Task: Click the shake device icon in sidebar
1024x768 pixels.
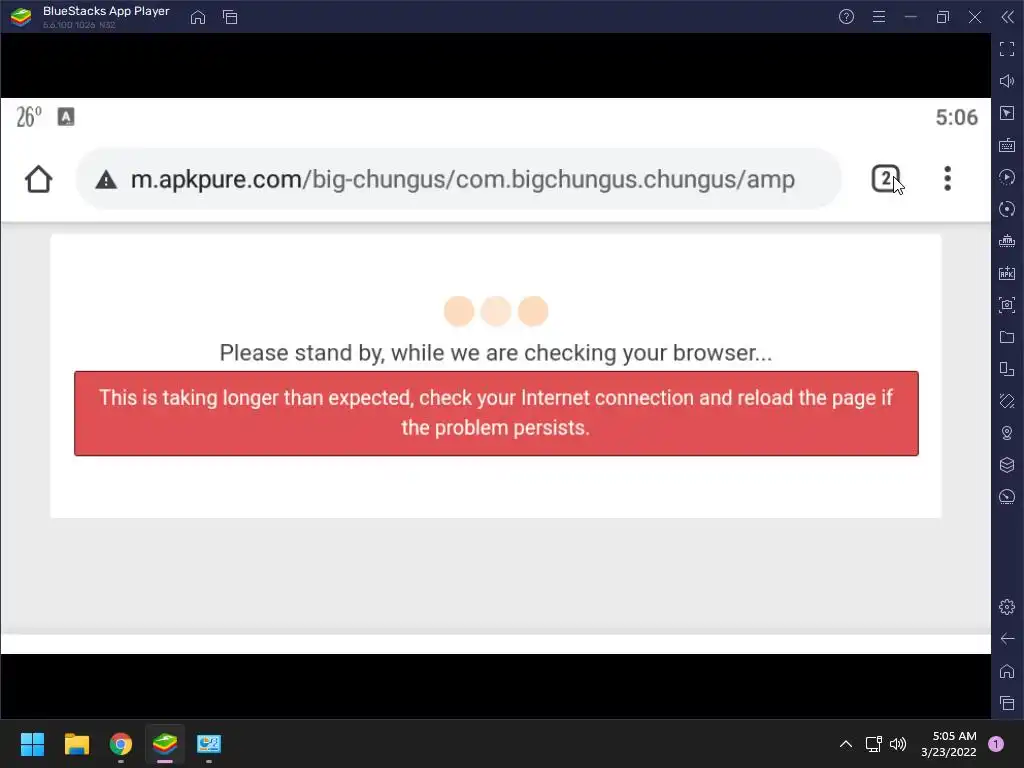Action: [x=1007, y=401]
